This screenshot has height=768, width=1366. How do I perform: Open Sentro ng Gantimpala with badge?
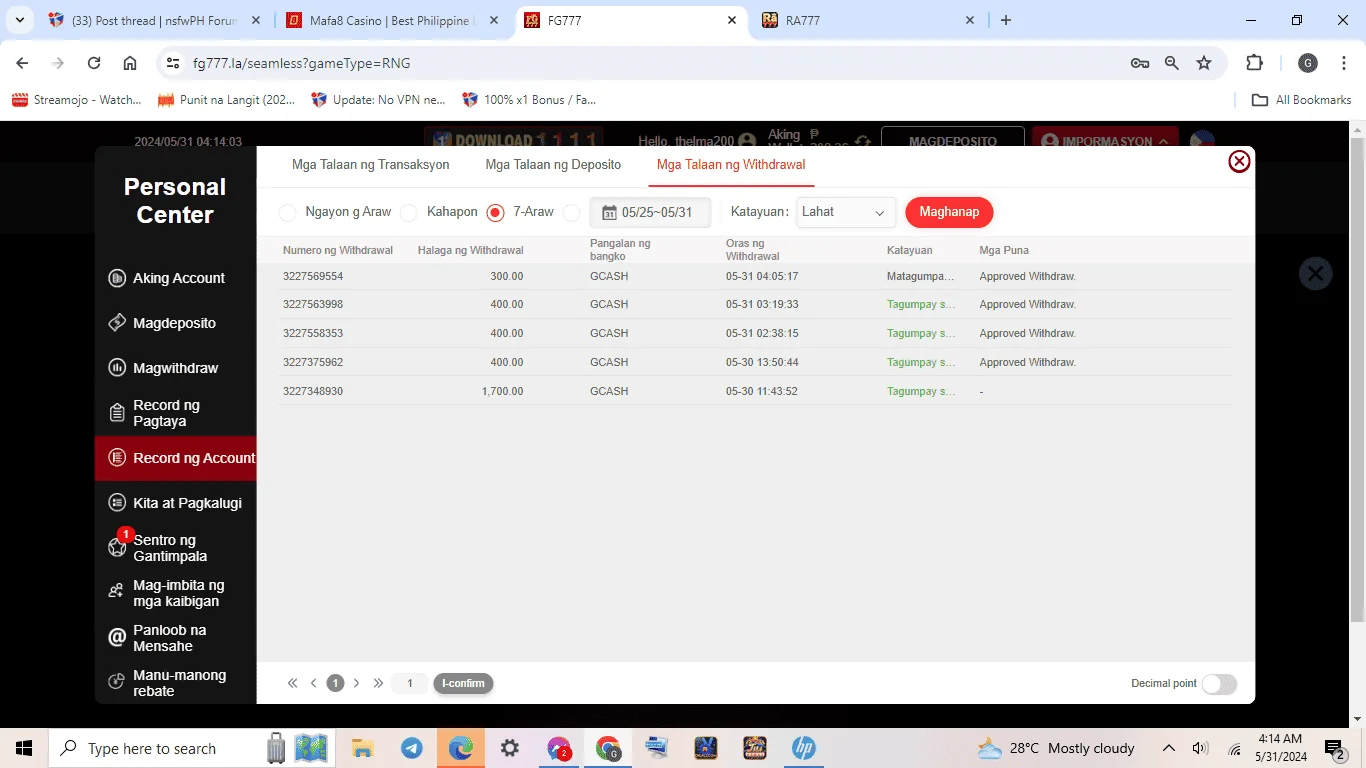tap(175, 548)
